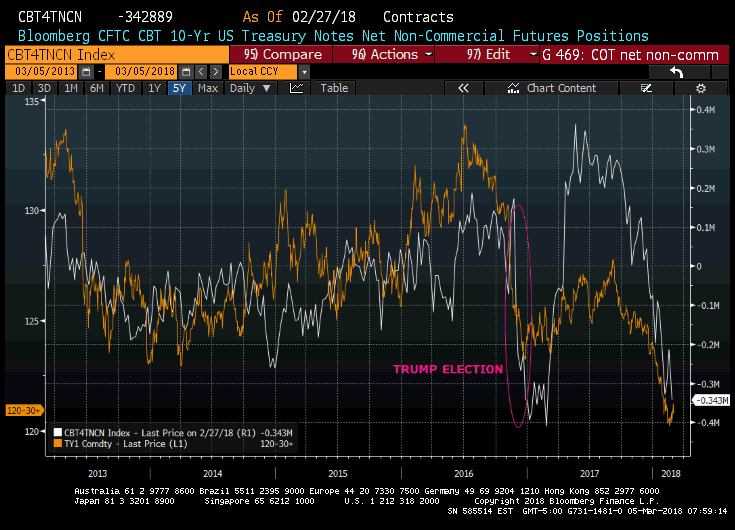Open the end date calendar picker icon
Image resolution: width=735 pixels, height=530 pixels.
pyautogui.click(x=186, y=72)
